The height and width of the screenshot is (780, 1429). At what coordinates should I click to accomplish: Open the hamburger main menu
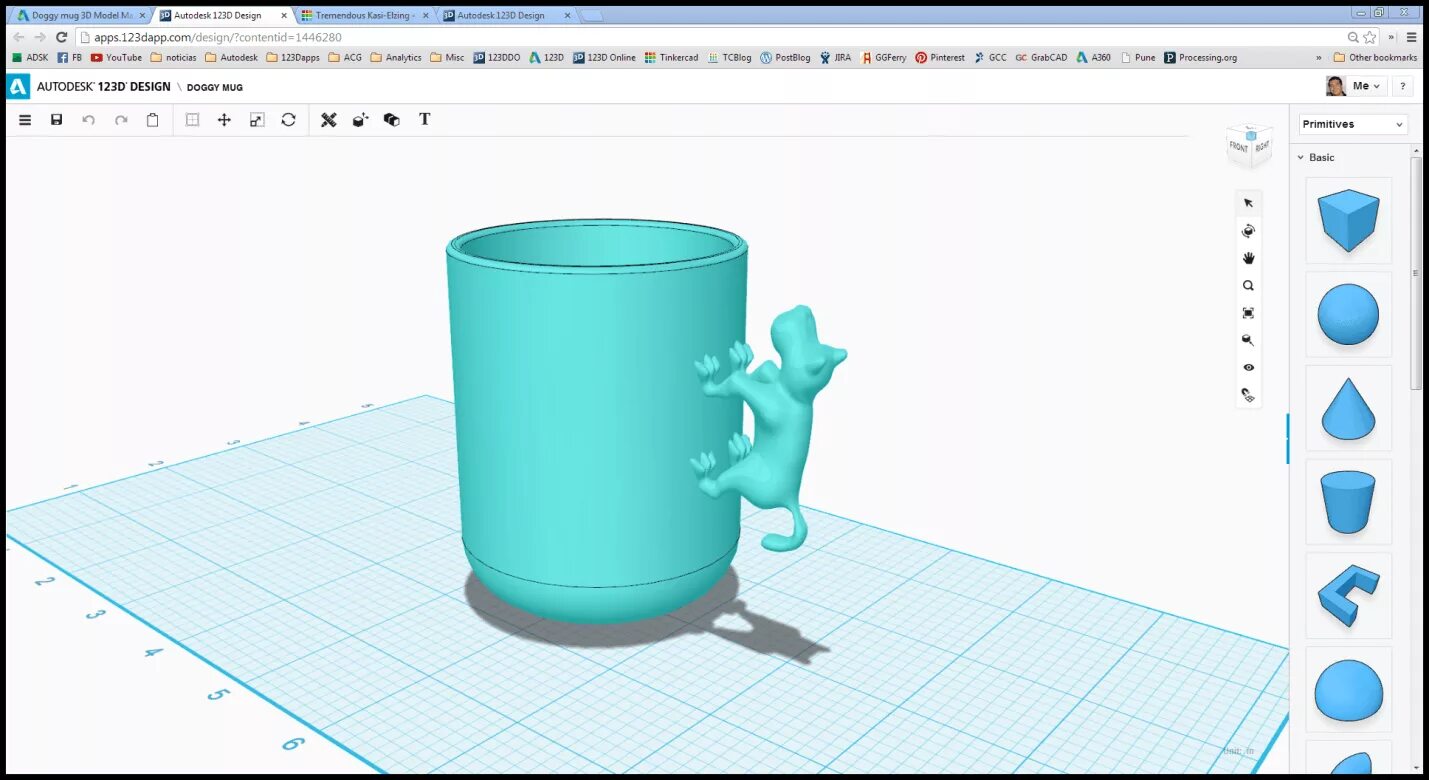click(x=25, y=120)
